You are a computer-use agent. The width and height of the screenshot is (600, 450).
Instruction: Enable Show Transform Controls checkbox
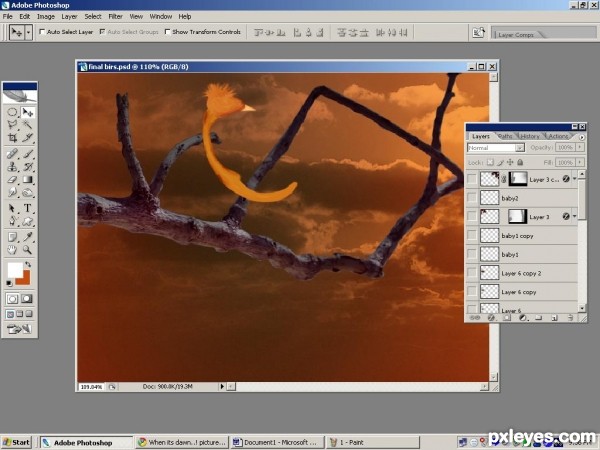coord(167,32)
